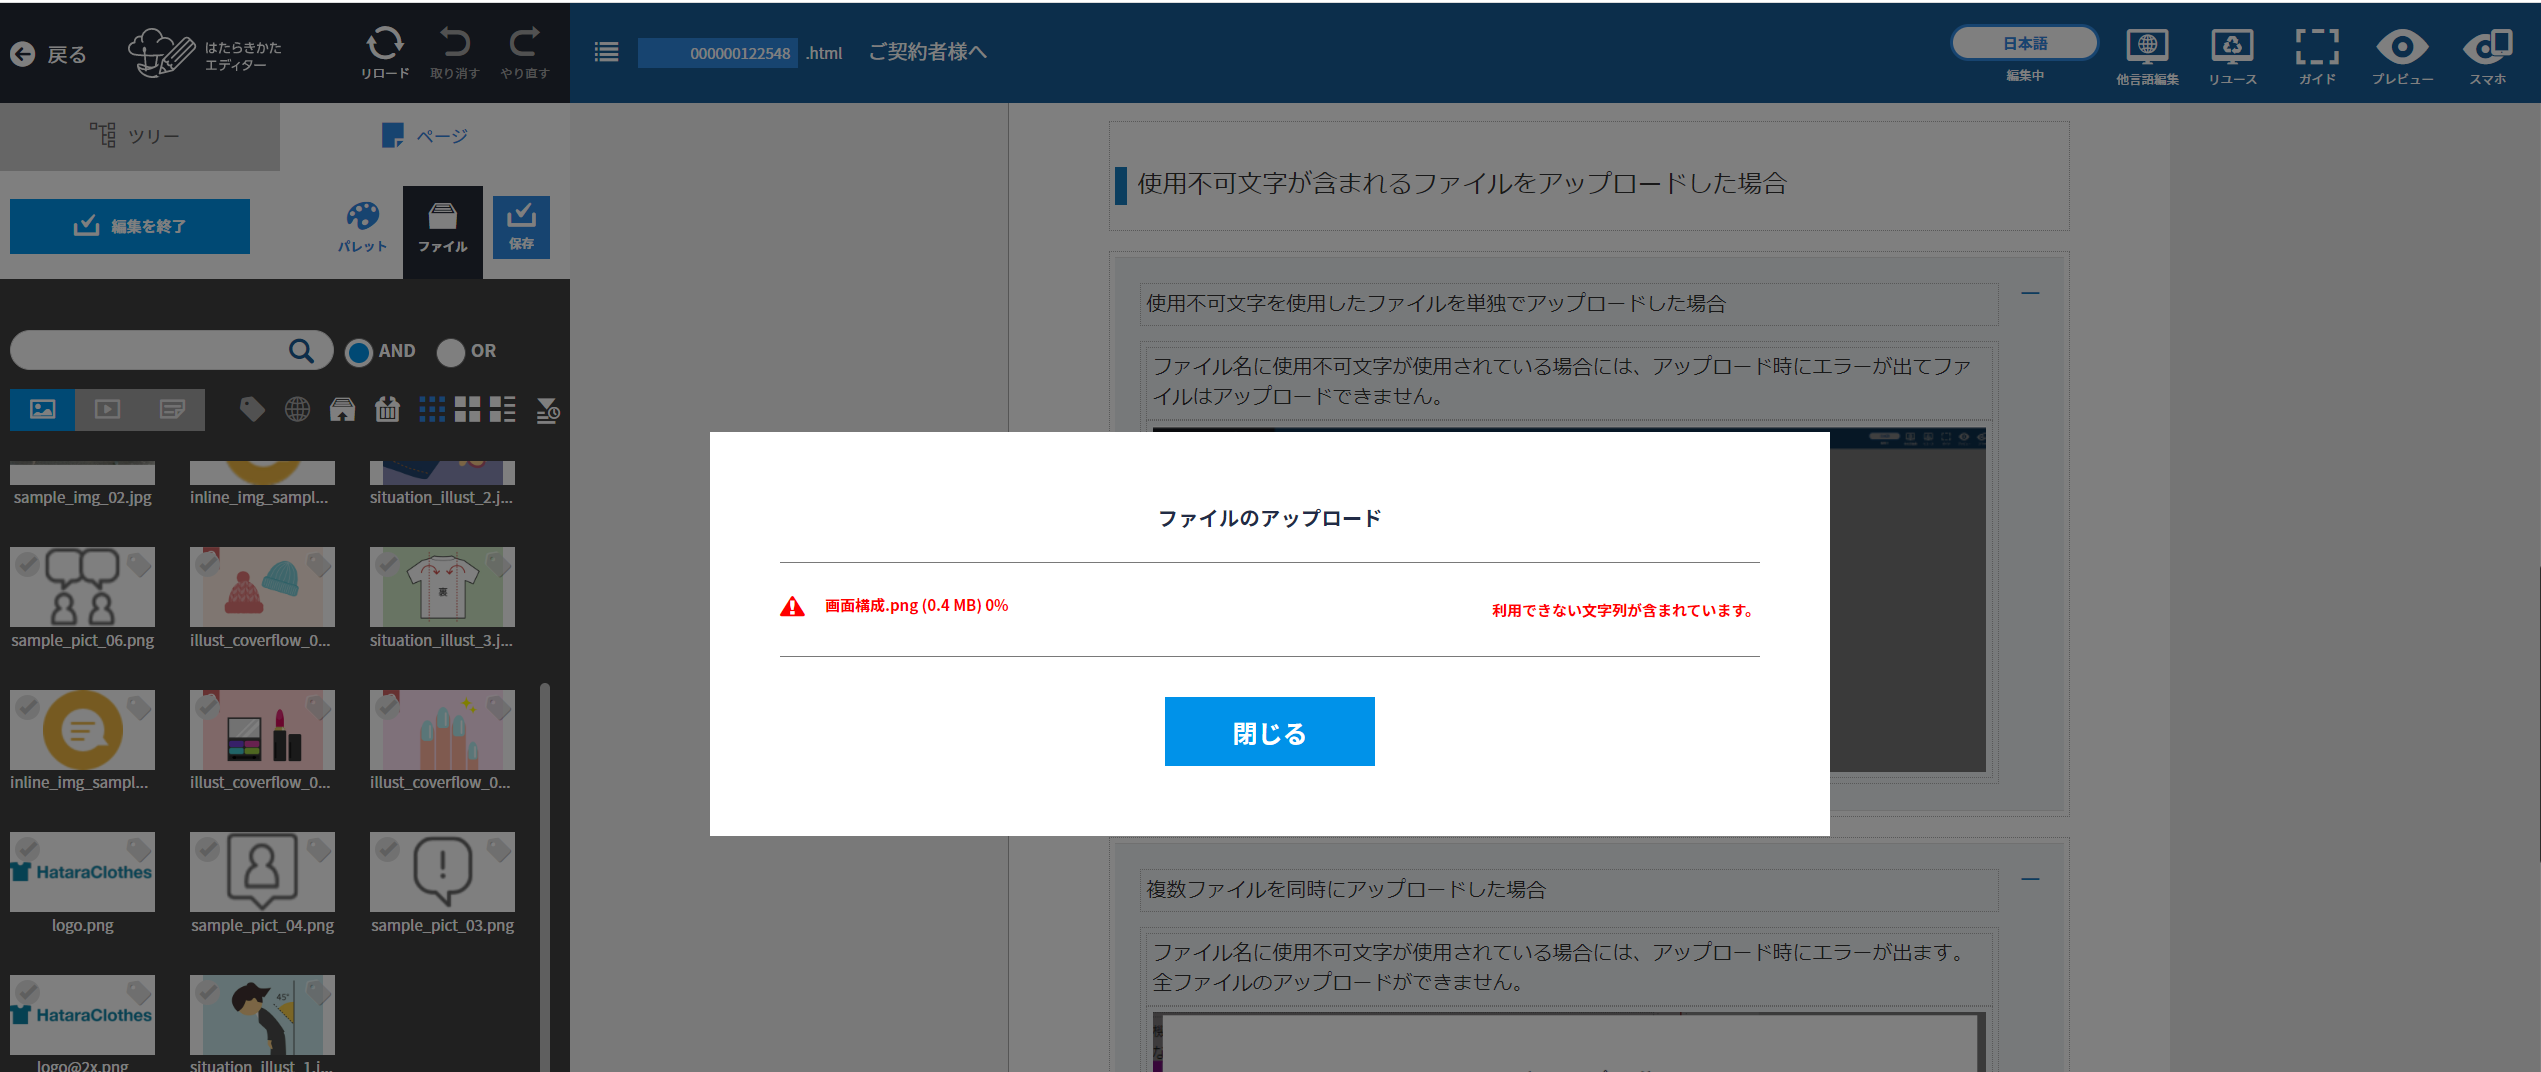Click the 閉じる button in dialog

(1269, 732)
